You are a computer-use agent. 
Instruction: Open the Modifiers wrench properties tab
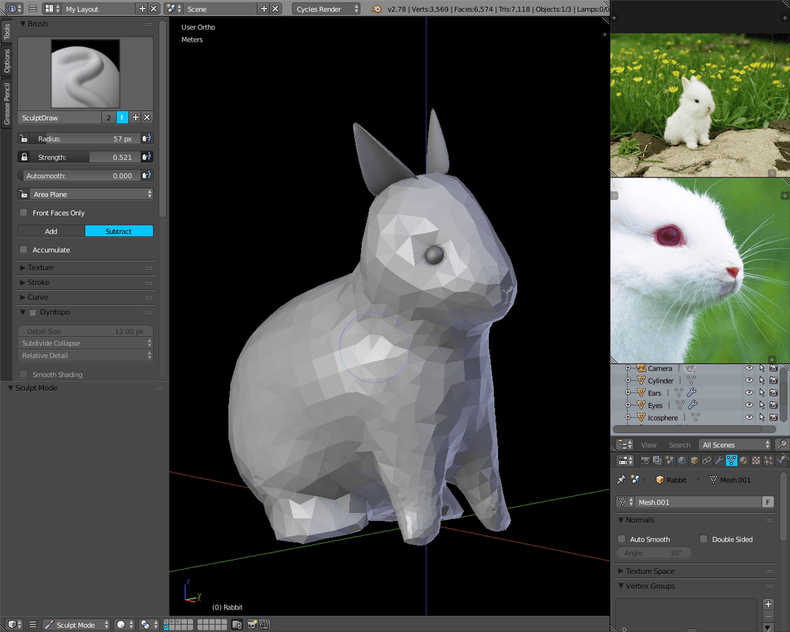[x=718, y=460]
